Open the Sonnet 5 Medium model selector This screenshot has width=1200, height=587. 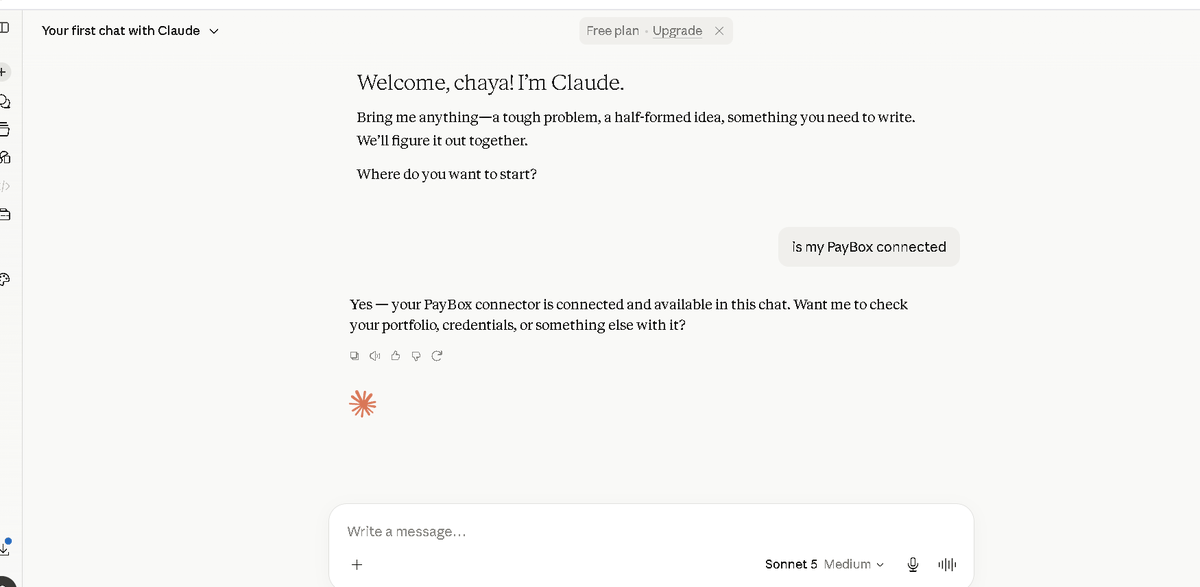pyautogui.click(x=825, y=564)
